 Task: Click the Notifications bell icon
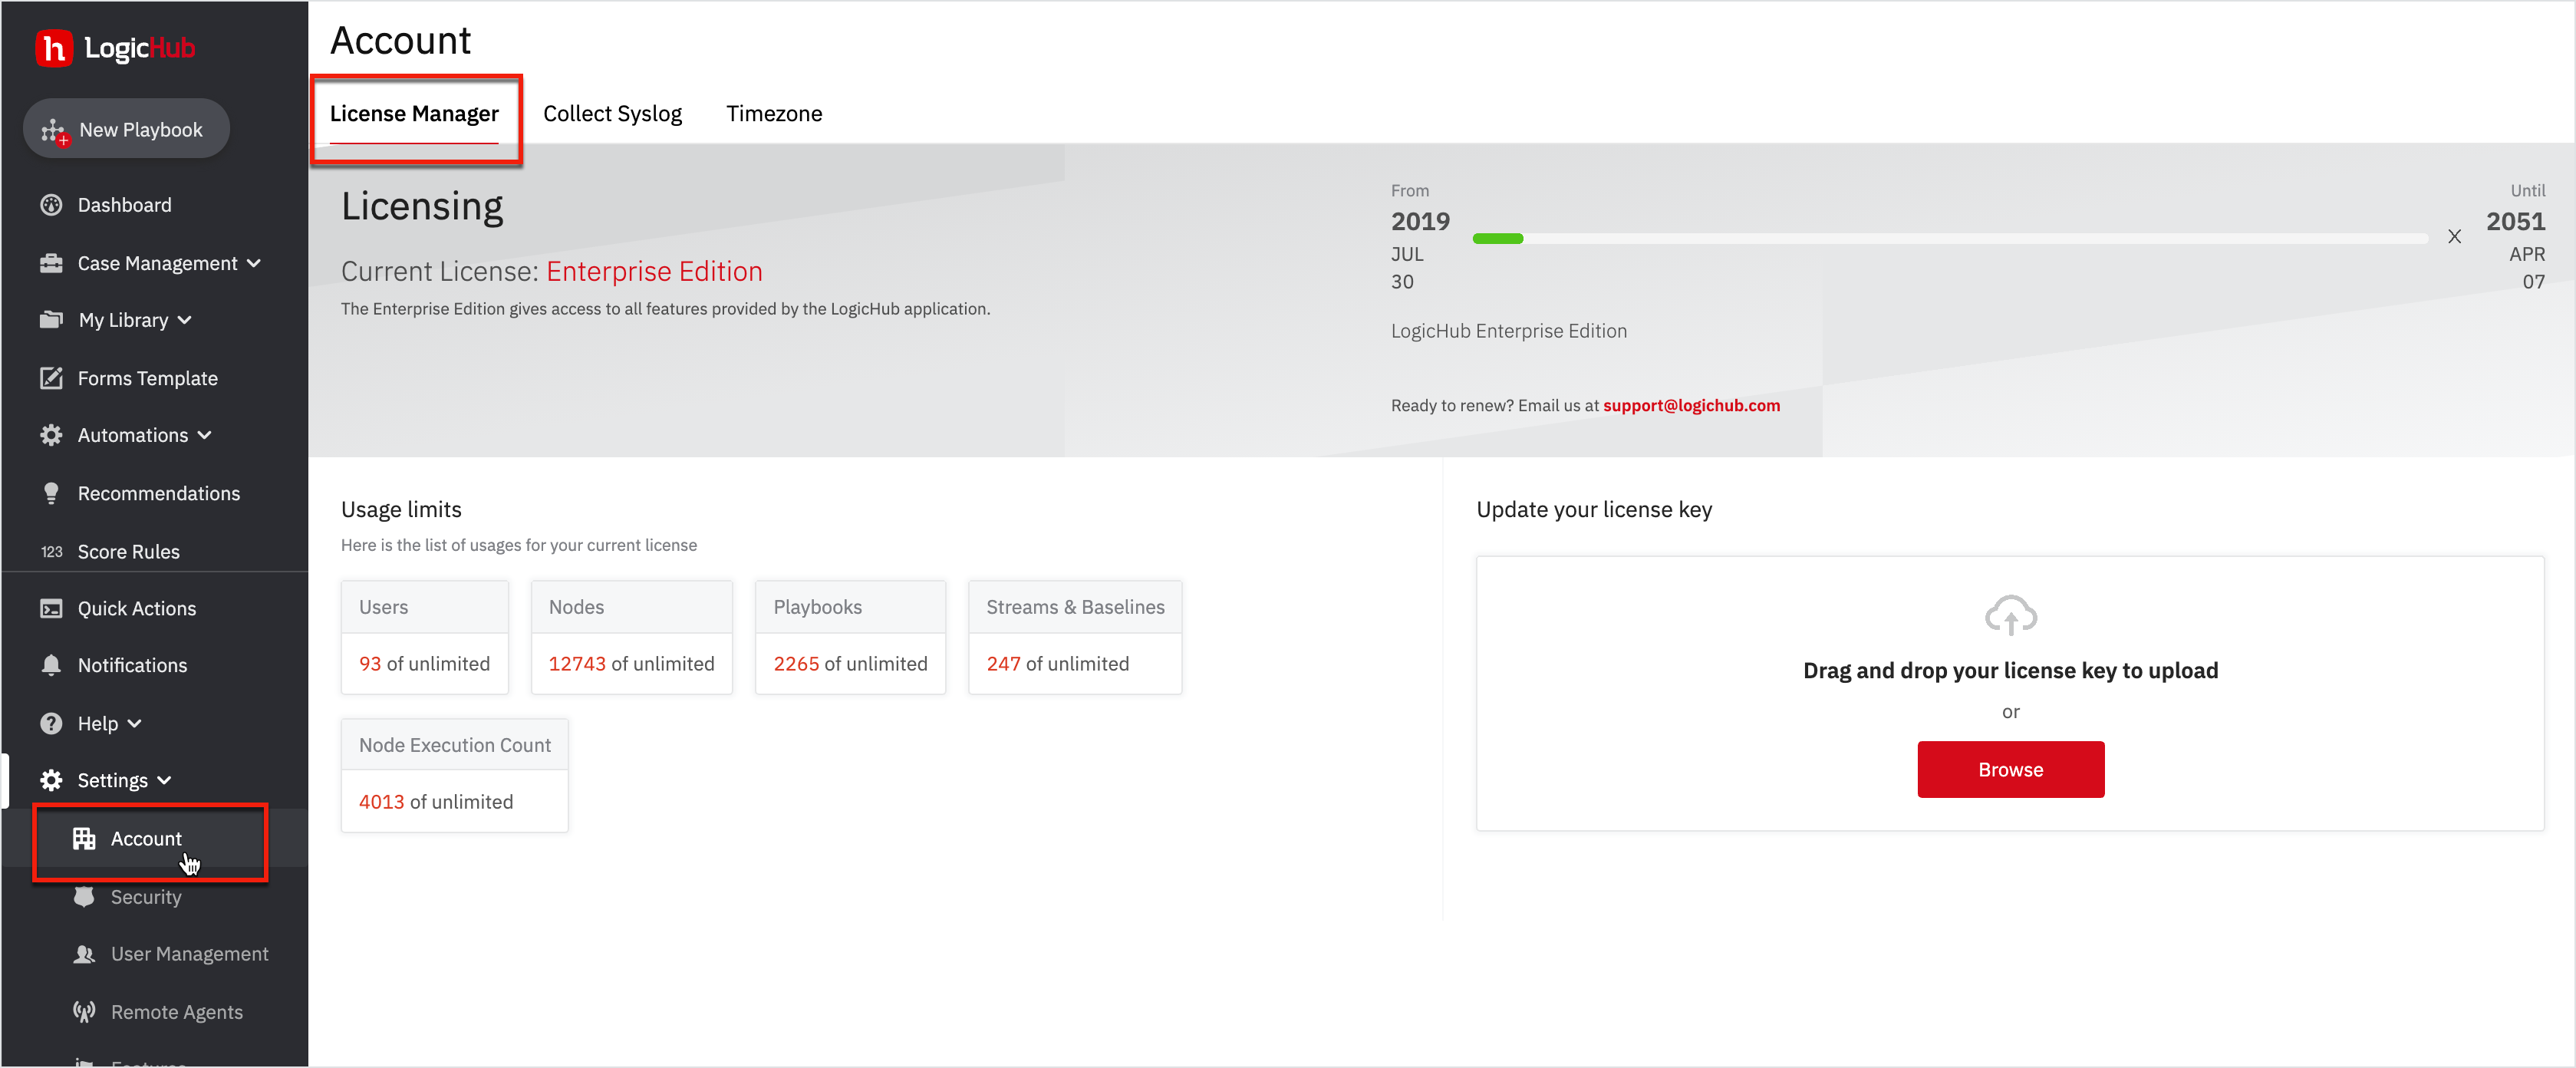51,665
